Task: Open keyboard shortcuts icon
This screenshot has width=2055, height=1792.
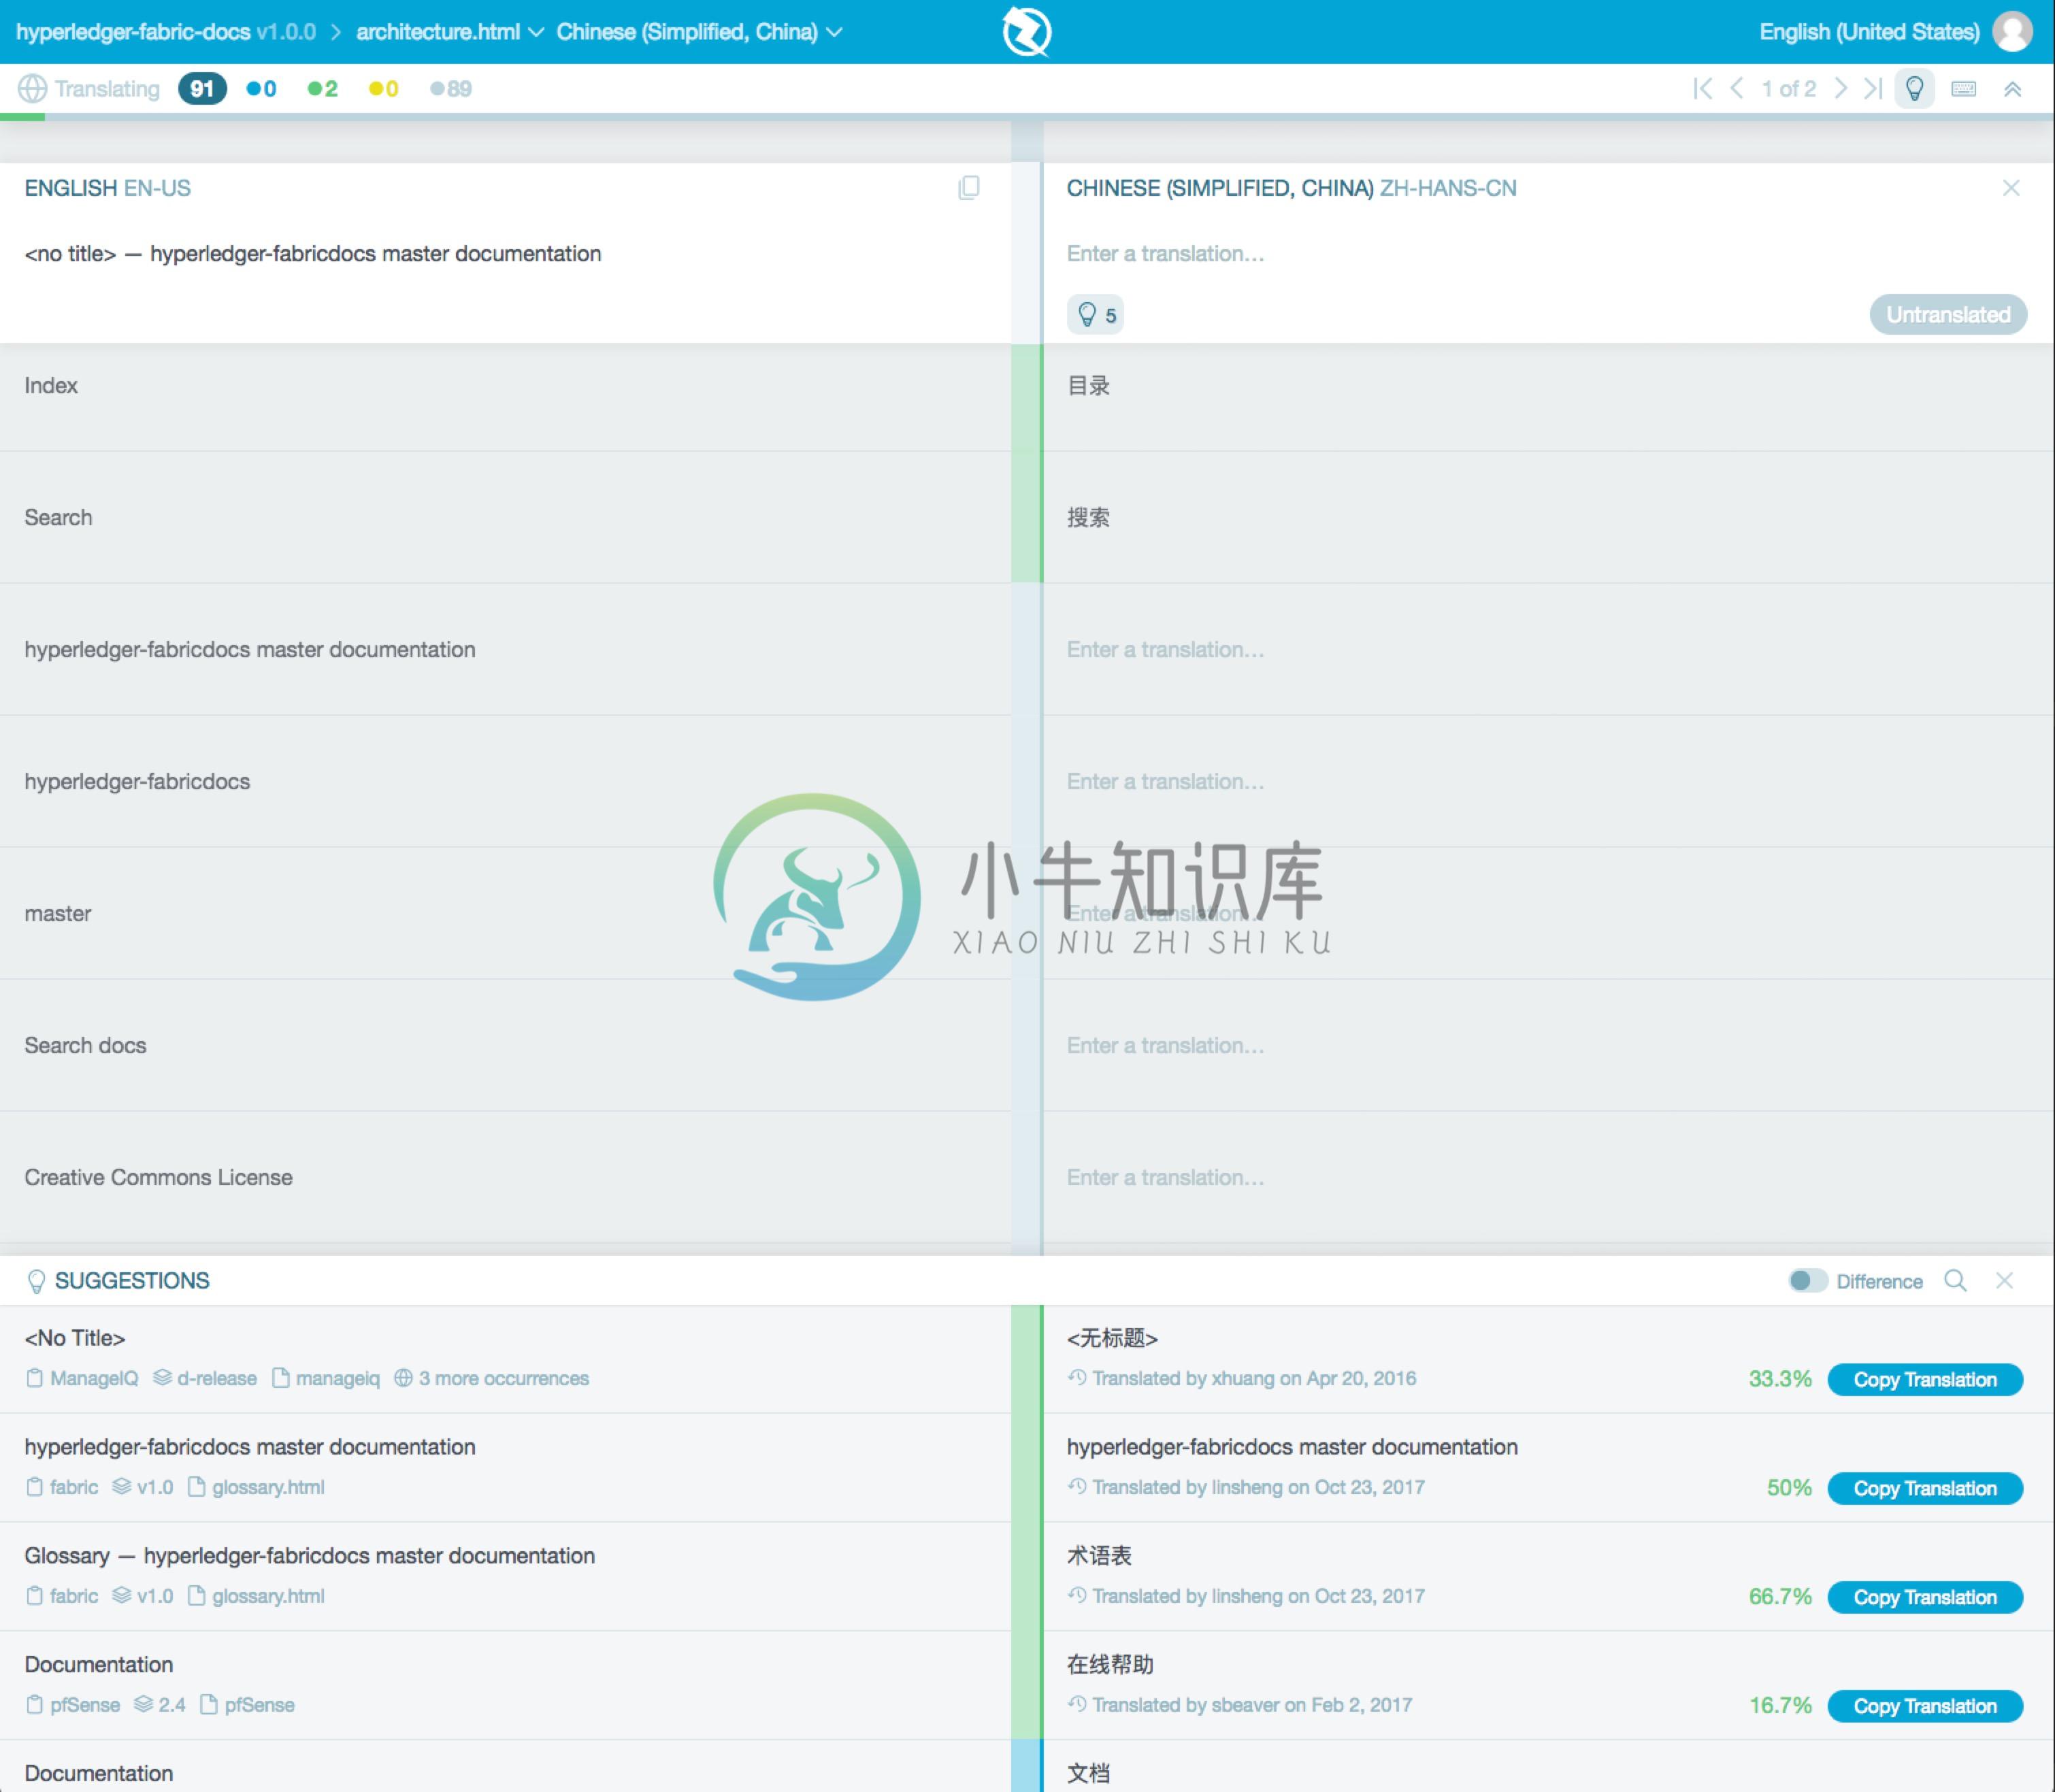Action: click(1963, 89)
